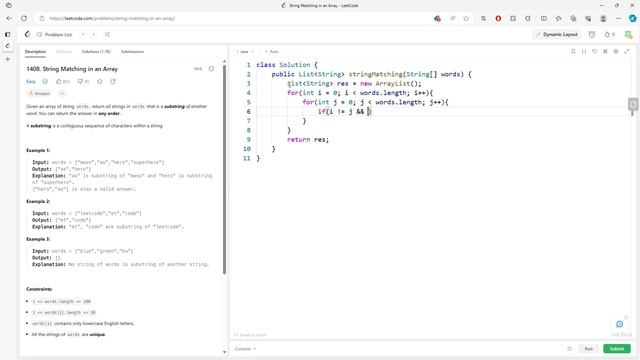This screenshot has height=360, width=640.
Task: Click the format code braces icon
Action: 584,51
